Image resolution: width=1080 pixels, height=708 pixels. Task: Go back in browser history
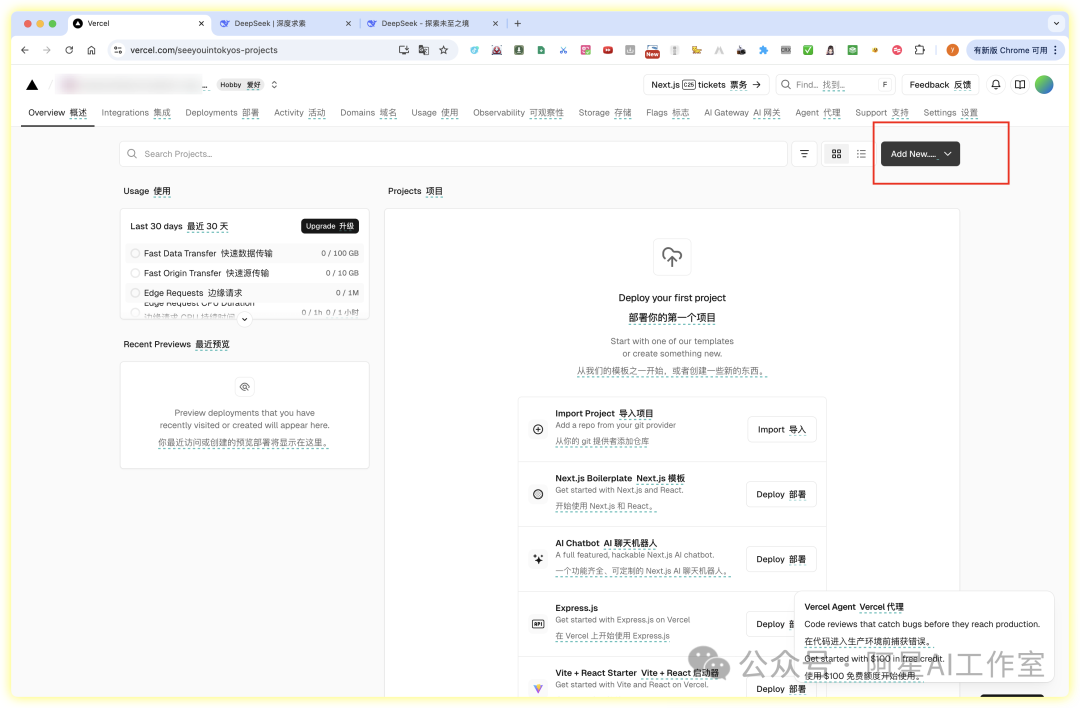25,50
